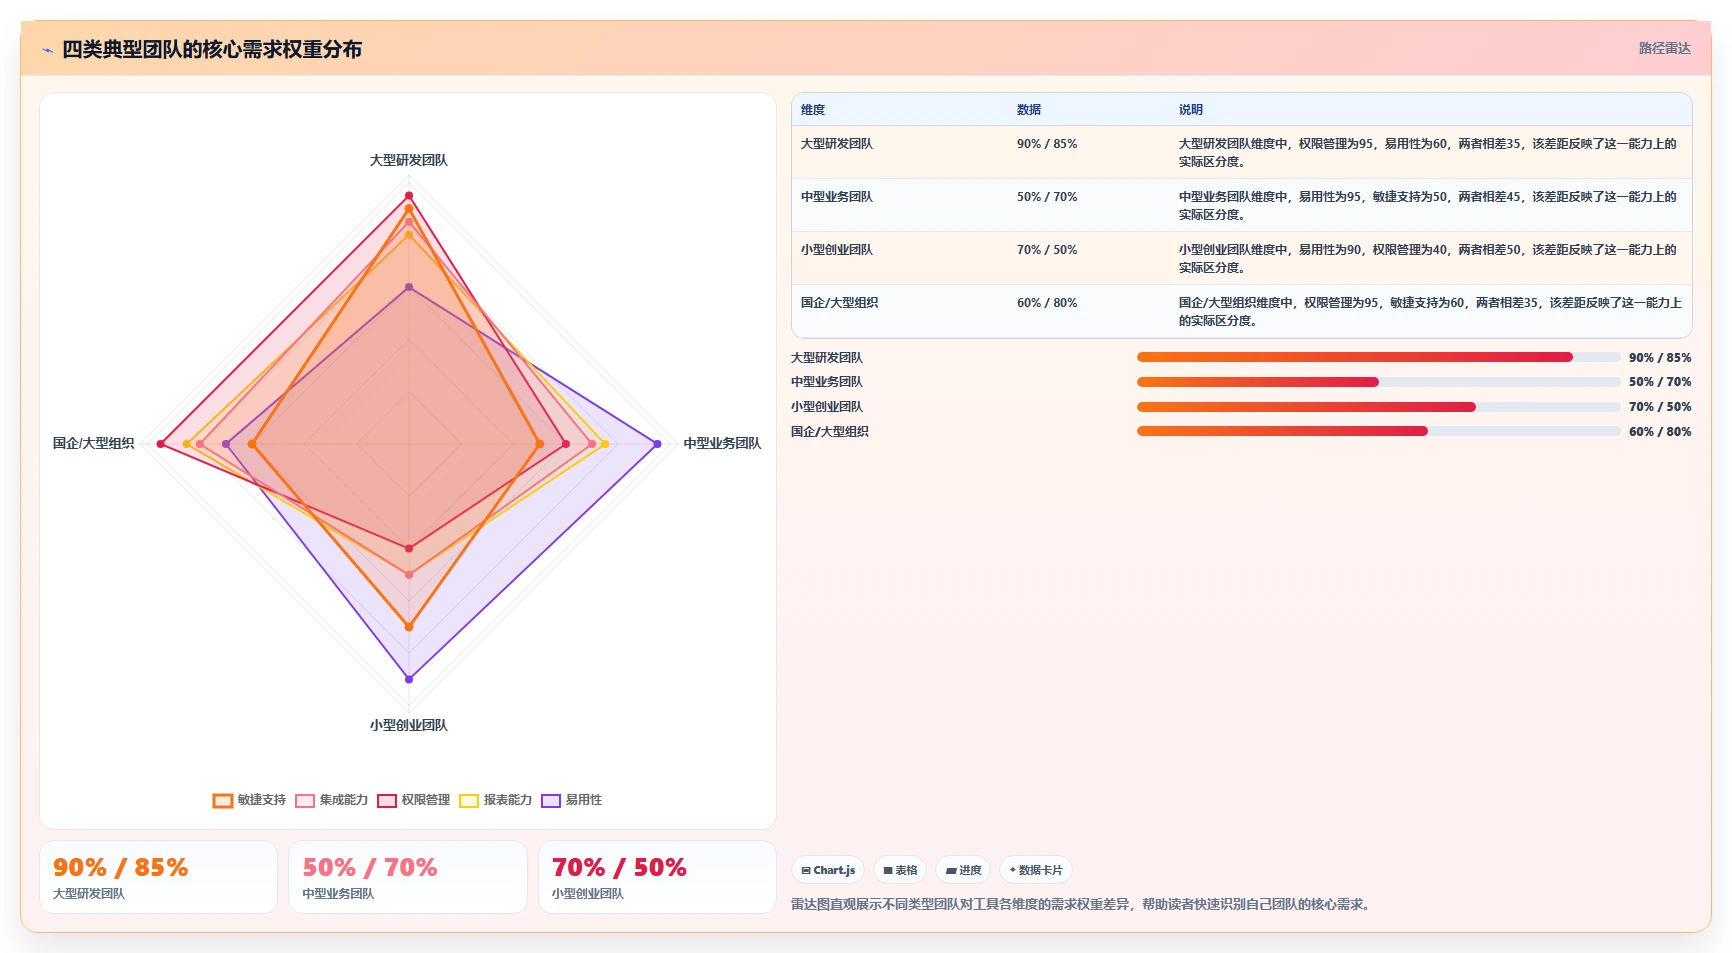Click the 维度 column header
This screenshot has height=953, width=1732.
click(x=813, y=110)
